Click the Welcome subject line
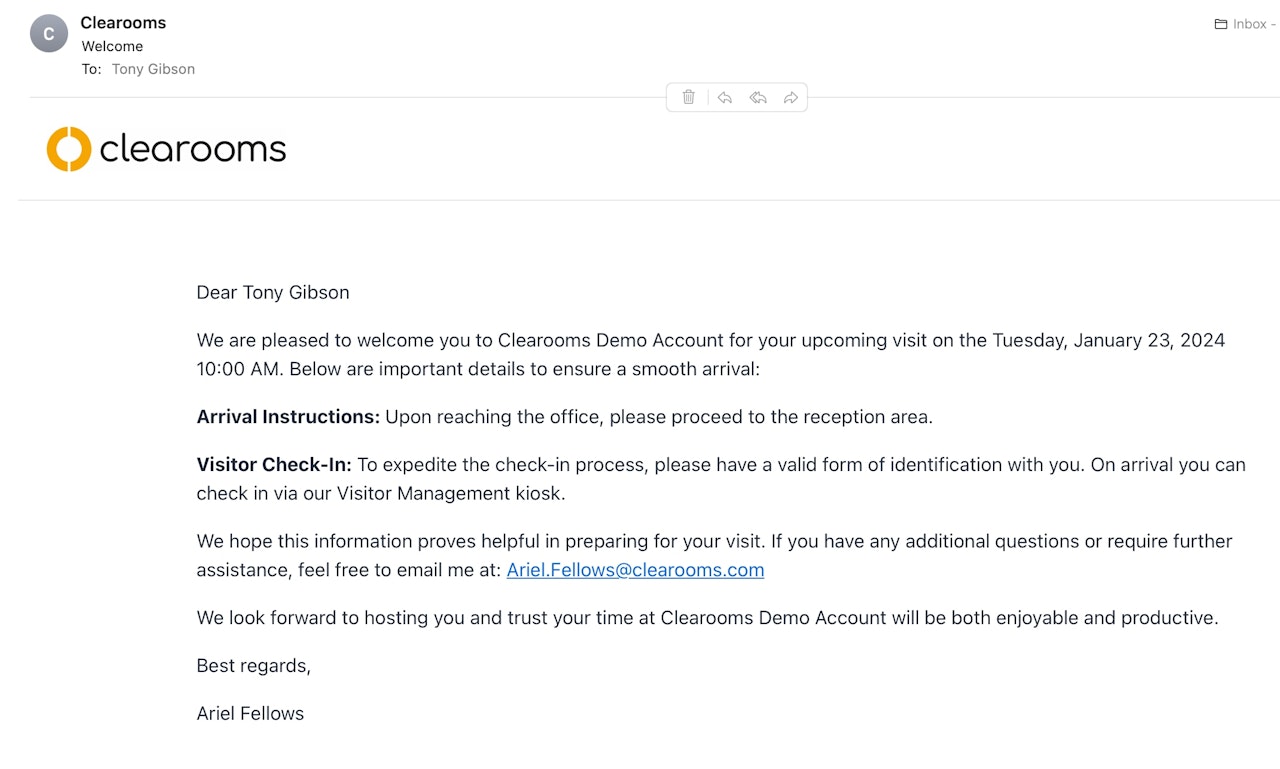 coord(112,46)
